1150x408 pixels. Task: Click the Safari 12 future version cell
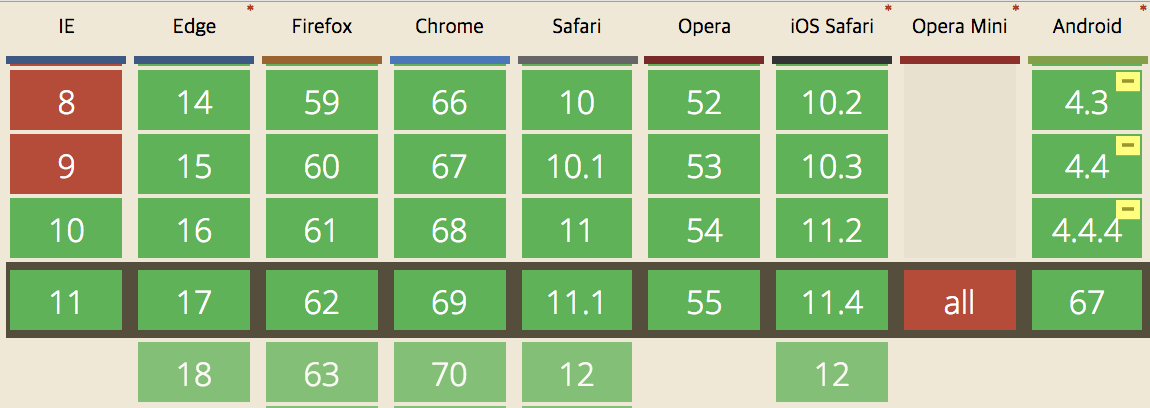[x=577, y=372]
